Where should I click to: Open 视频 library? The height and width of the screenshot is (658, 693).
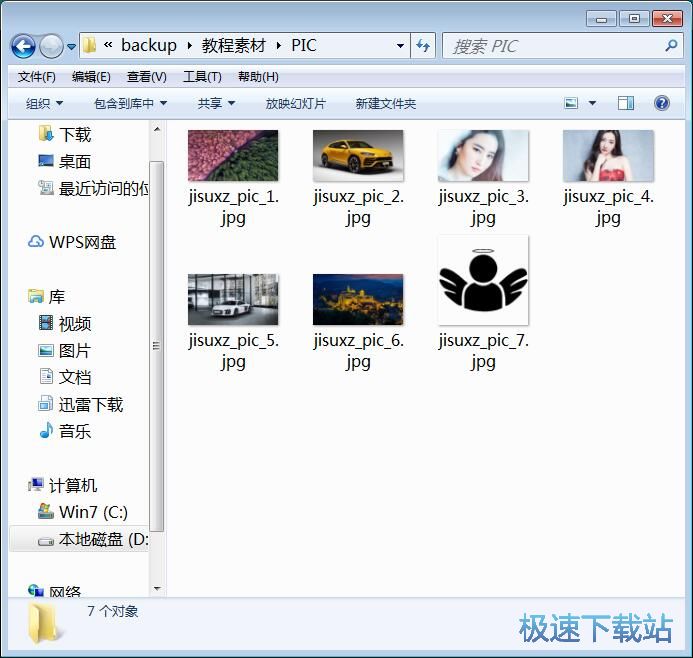pyautogui.click(x=65, y=323)
